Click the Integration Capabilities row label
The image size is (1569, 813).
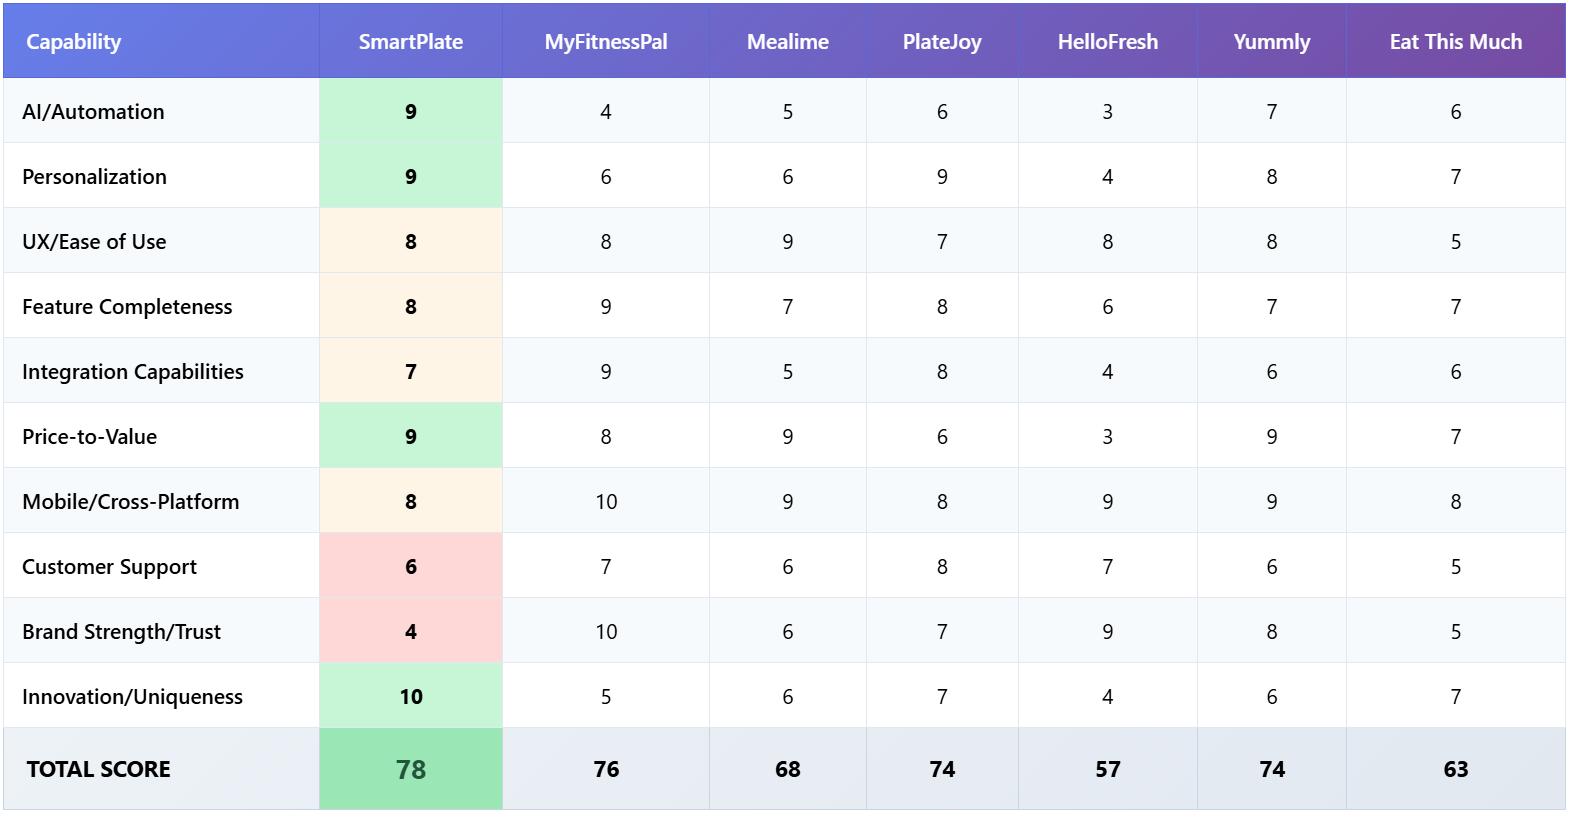133,372
